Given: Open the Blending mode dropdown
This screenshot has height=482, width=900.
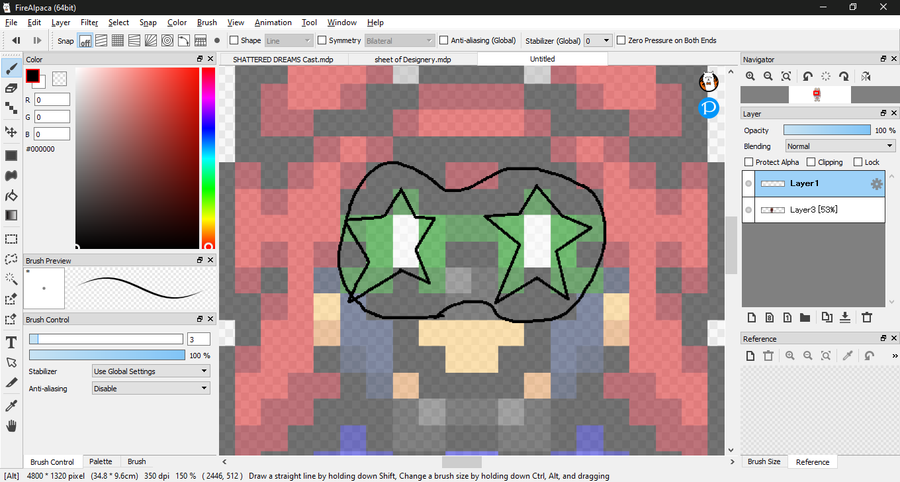Looking at the screenshot, I should pos(840,146).
